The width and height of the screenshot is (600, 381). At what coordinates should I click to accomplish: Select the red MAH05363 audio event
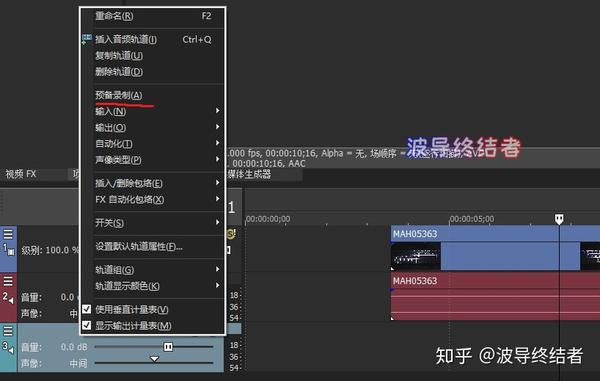coord(495,296)
